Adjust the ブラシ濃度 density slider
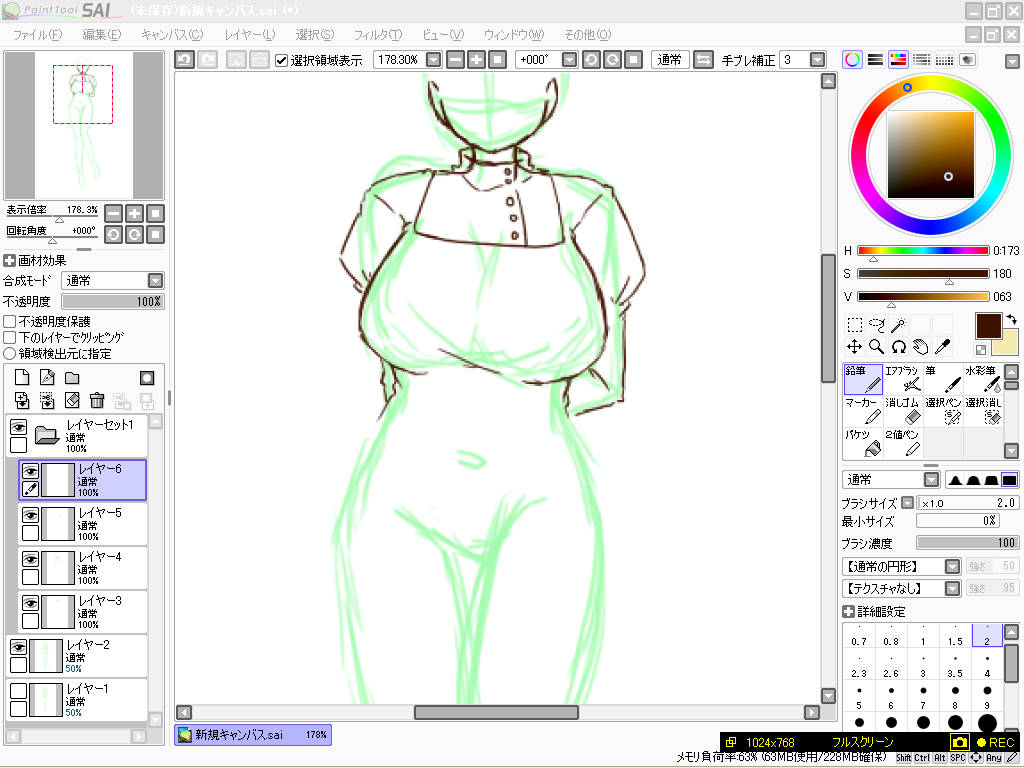Image resolution: width=1024 pixels, height=768 pixels. coord(967,543)
